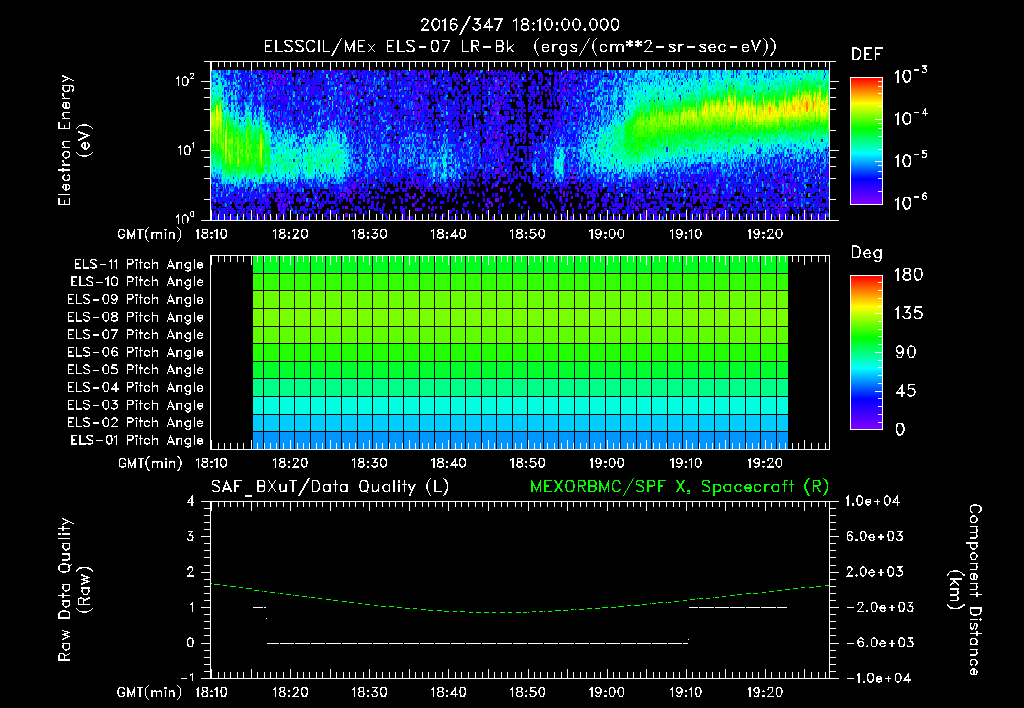
Task: Click the 4 tick on Raw Data Quality axis
Action: 191,501
